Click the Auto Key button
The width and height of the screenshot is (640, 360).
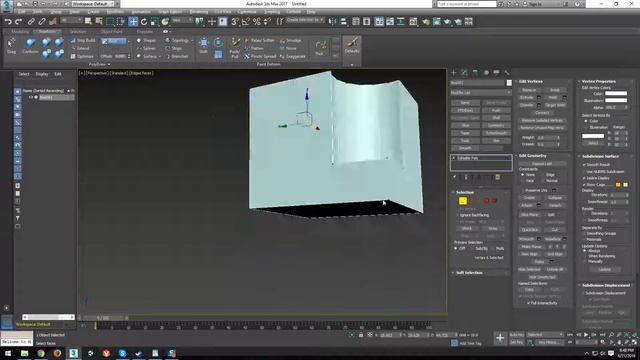pos(517,335)
